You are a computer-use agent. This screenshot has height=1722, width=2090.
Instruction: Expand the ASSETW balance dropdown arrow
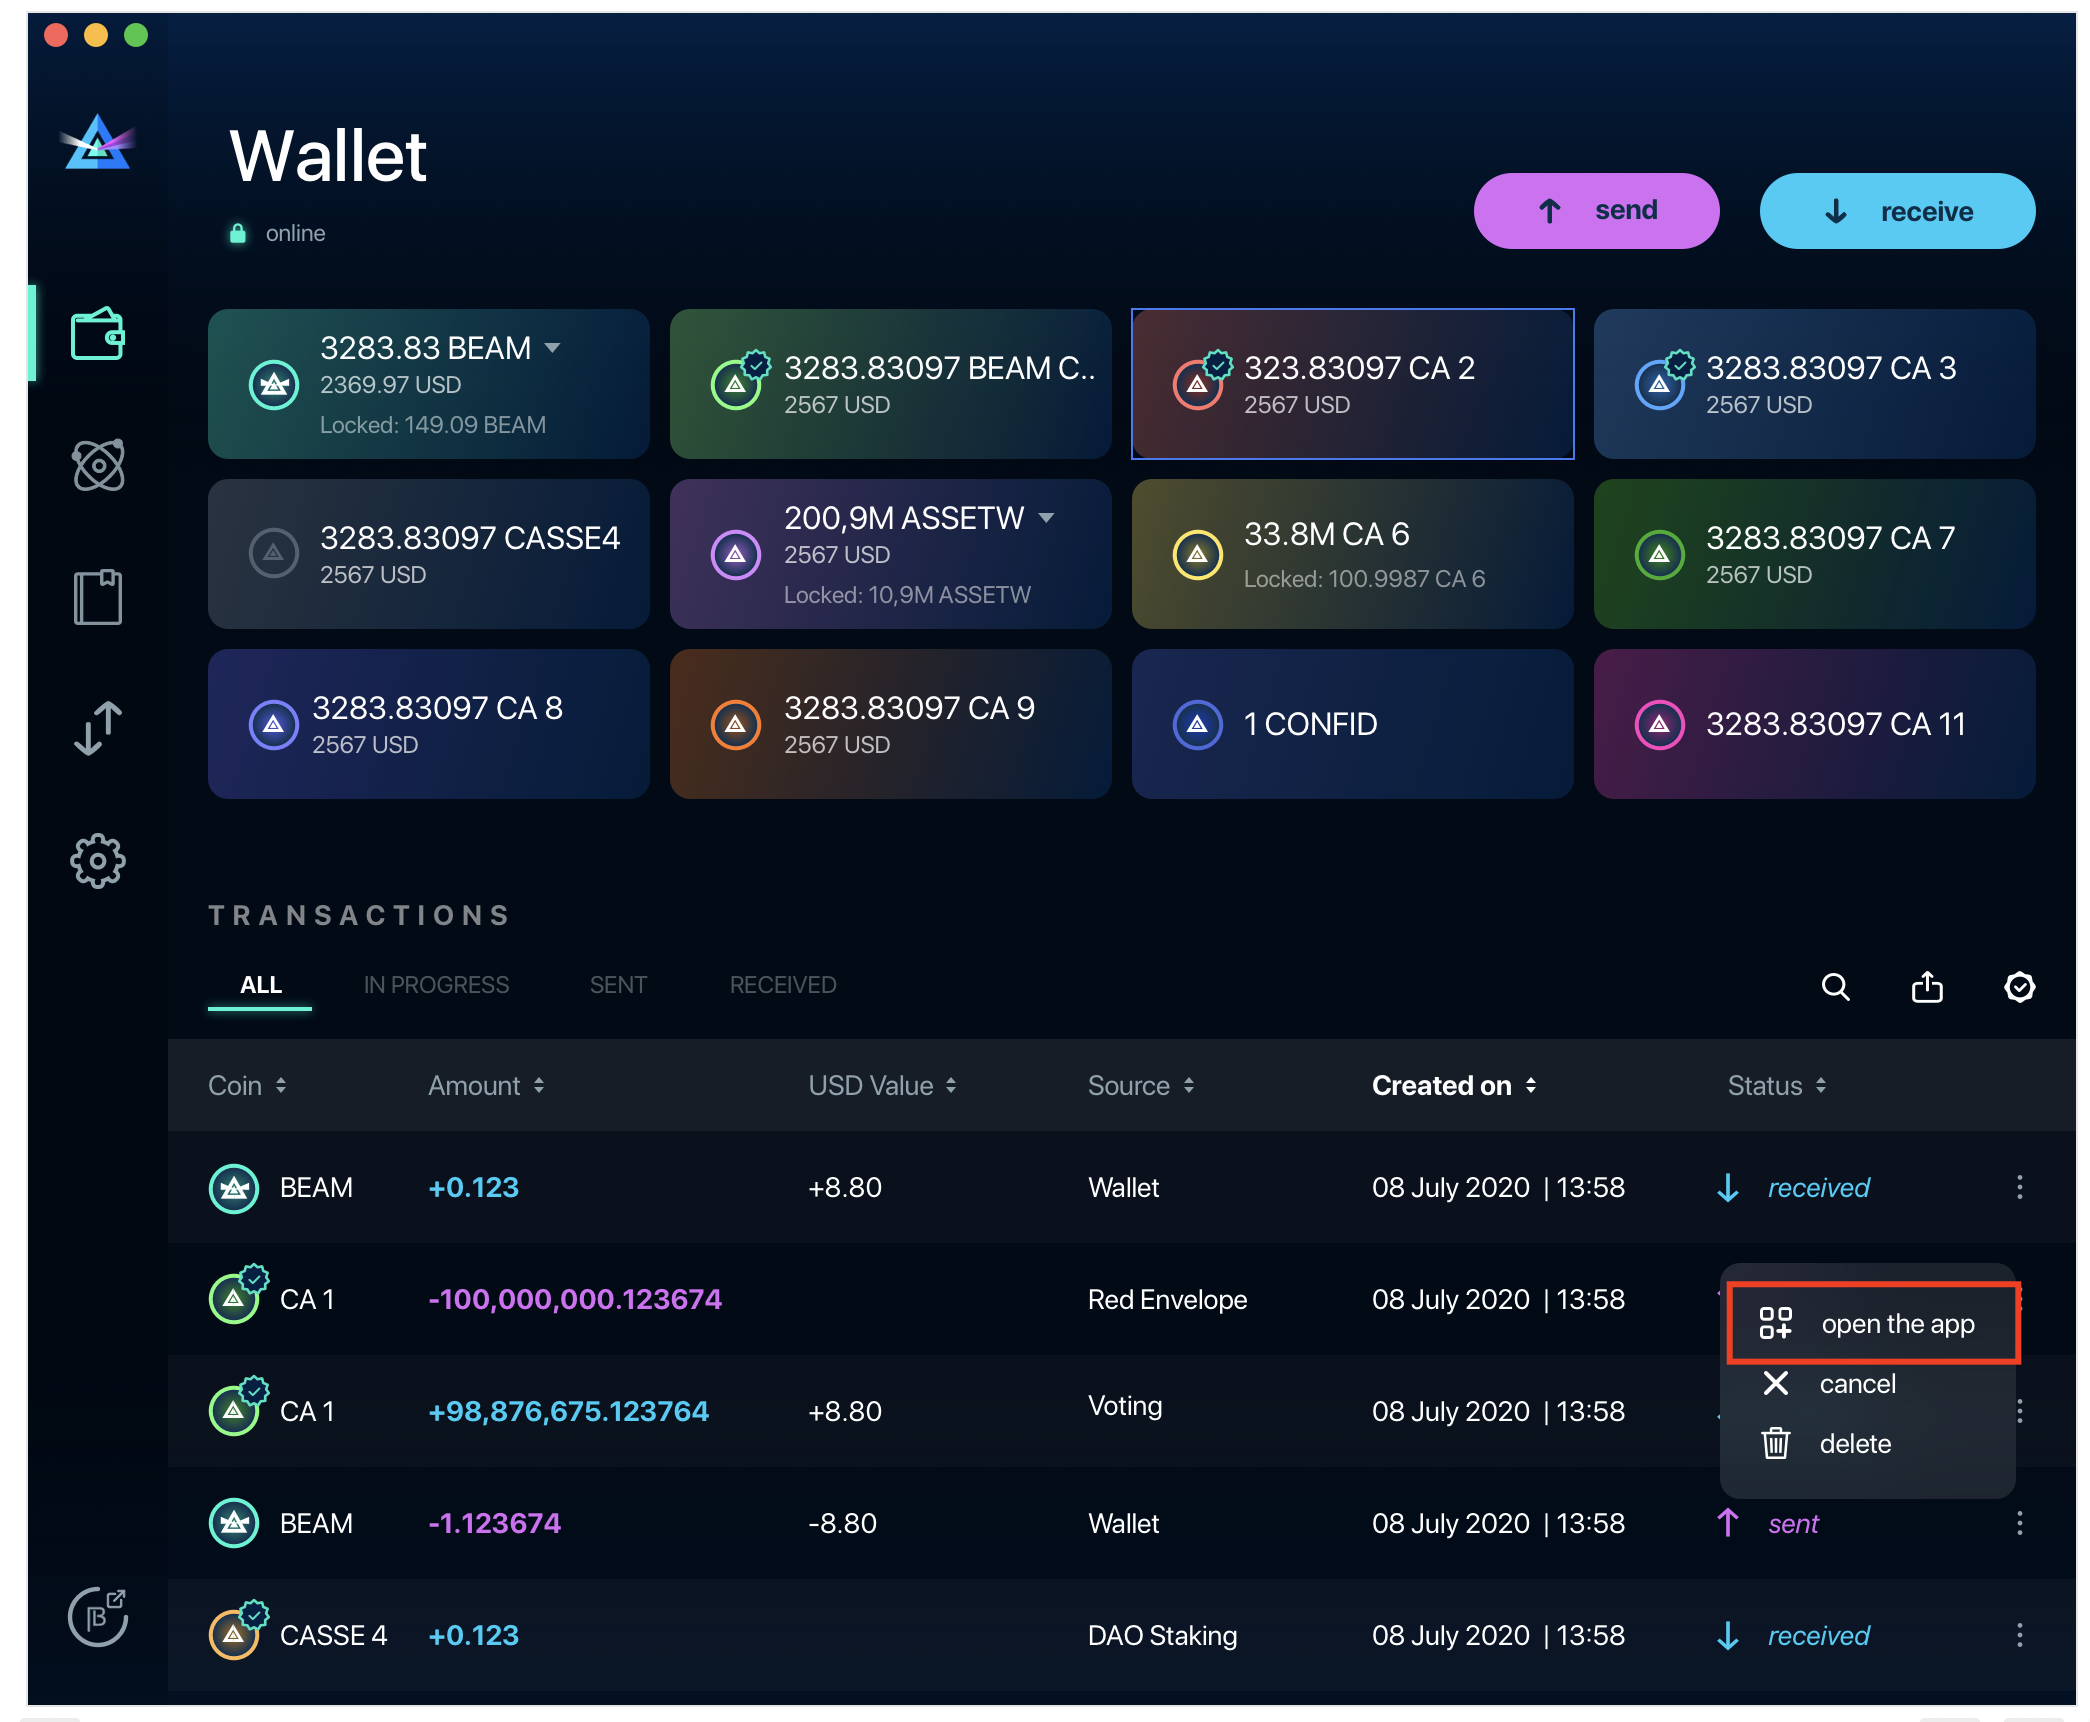click(x=1046, y=518)
